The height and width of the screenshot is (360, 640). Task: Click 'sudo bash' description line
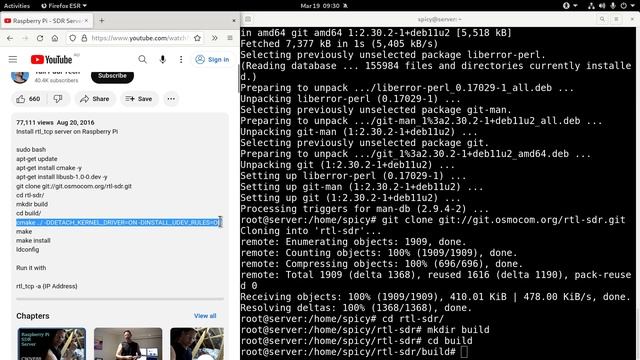click(31, 149)
